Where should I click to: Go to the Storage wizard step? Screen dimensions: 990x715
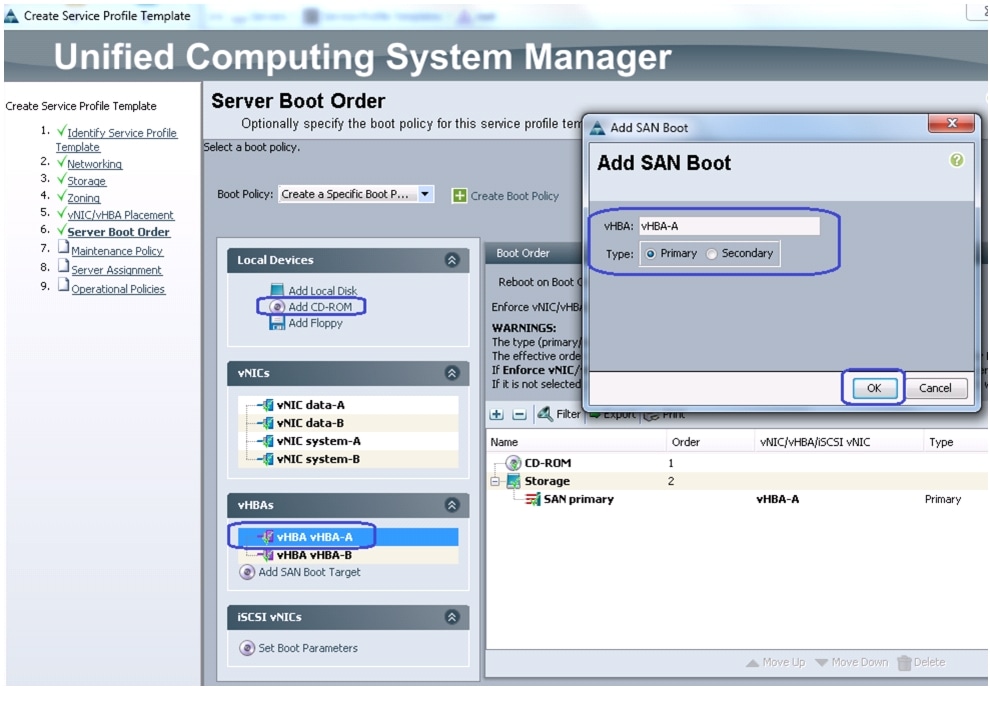coord(86,181)
